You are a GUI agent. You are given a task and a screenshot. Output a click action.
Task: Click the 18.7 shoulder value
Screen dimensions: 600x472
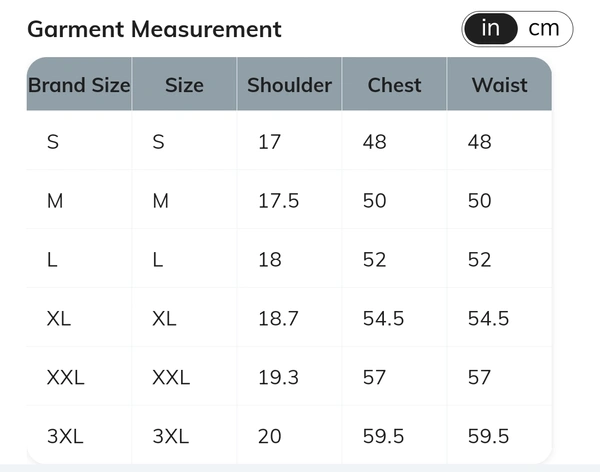(278, 318)
